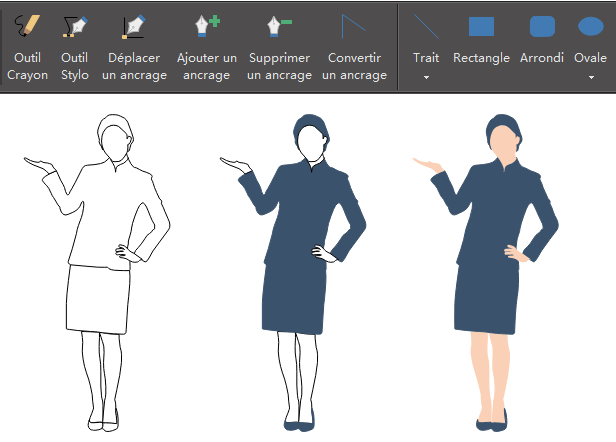Select the Trait line shape
The height and width of the screenshot is (442, 616).
[426, 28]
